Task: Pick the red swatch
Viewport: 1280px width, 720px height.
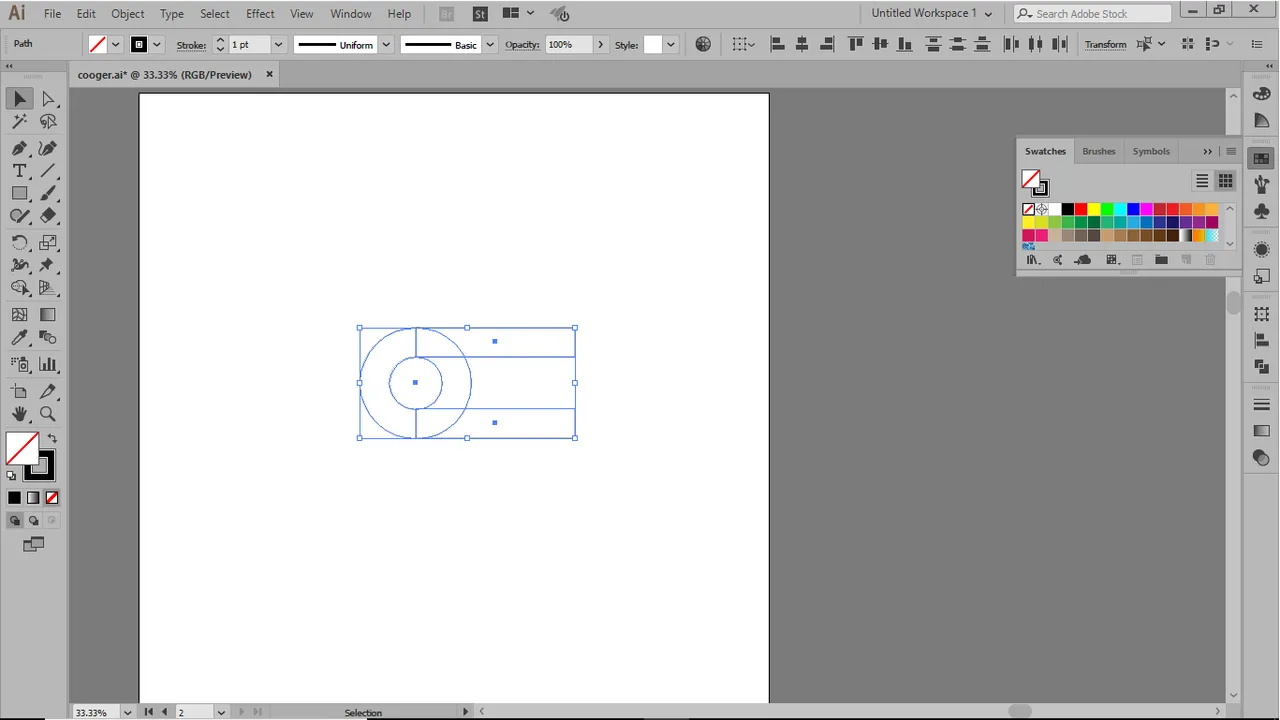Action: click(x=1081, y=209)
